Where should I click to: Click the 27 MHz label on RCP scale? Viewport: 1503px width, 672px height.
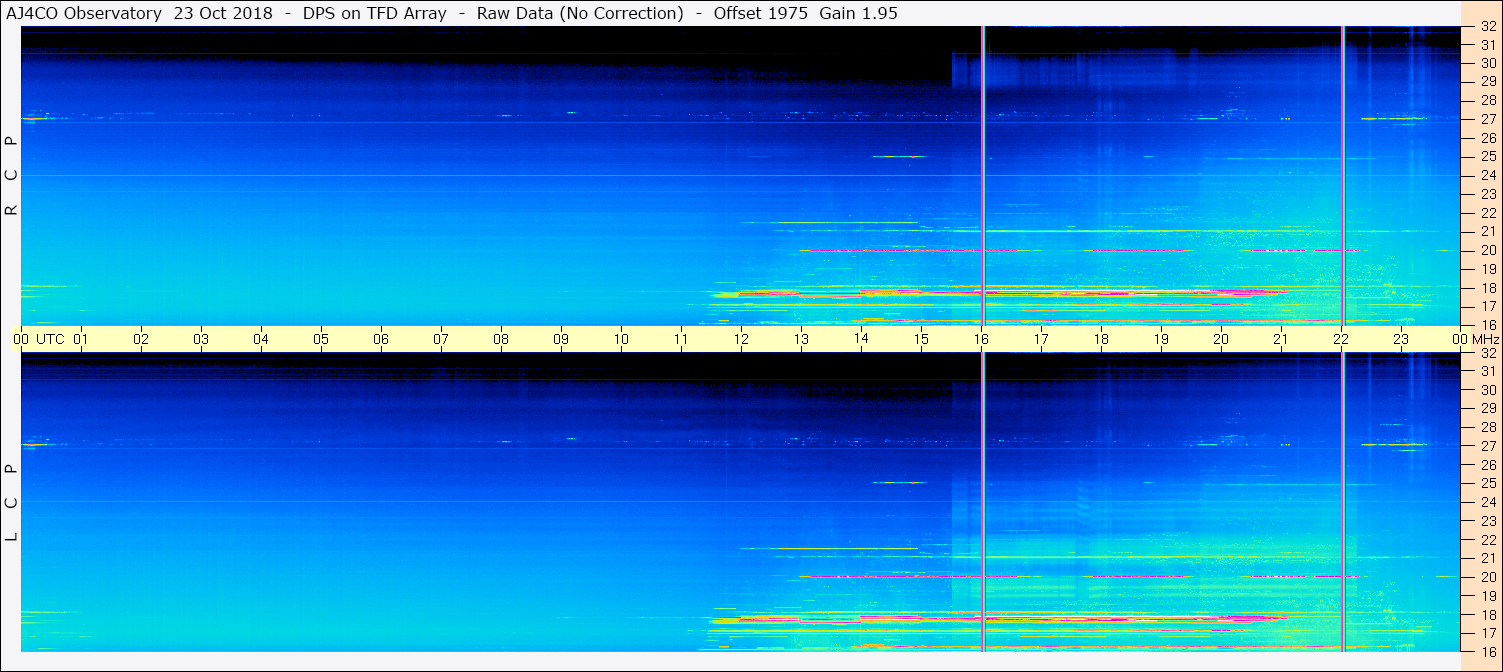point(1487,119)
